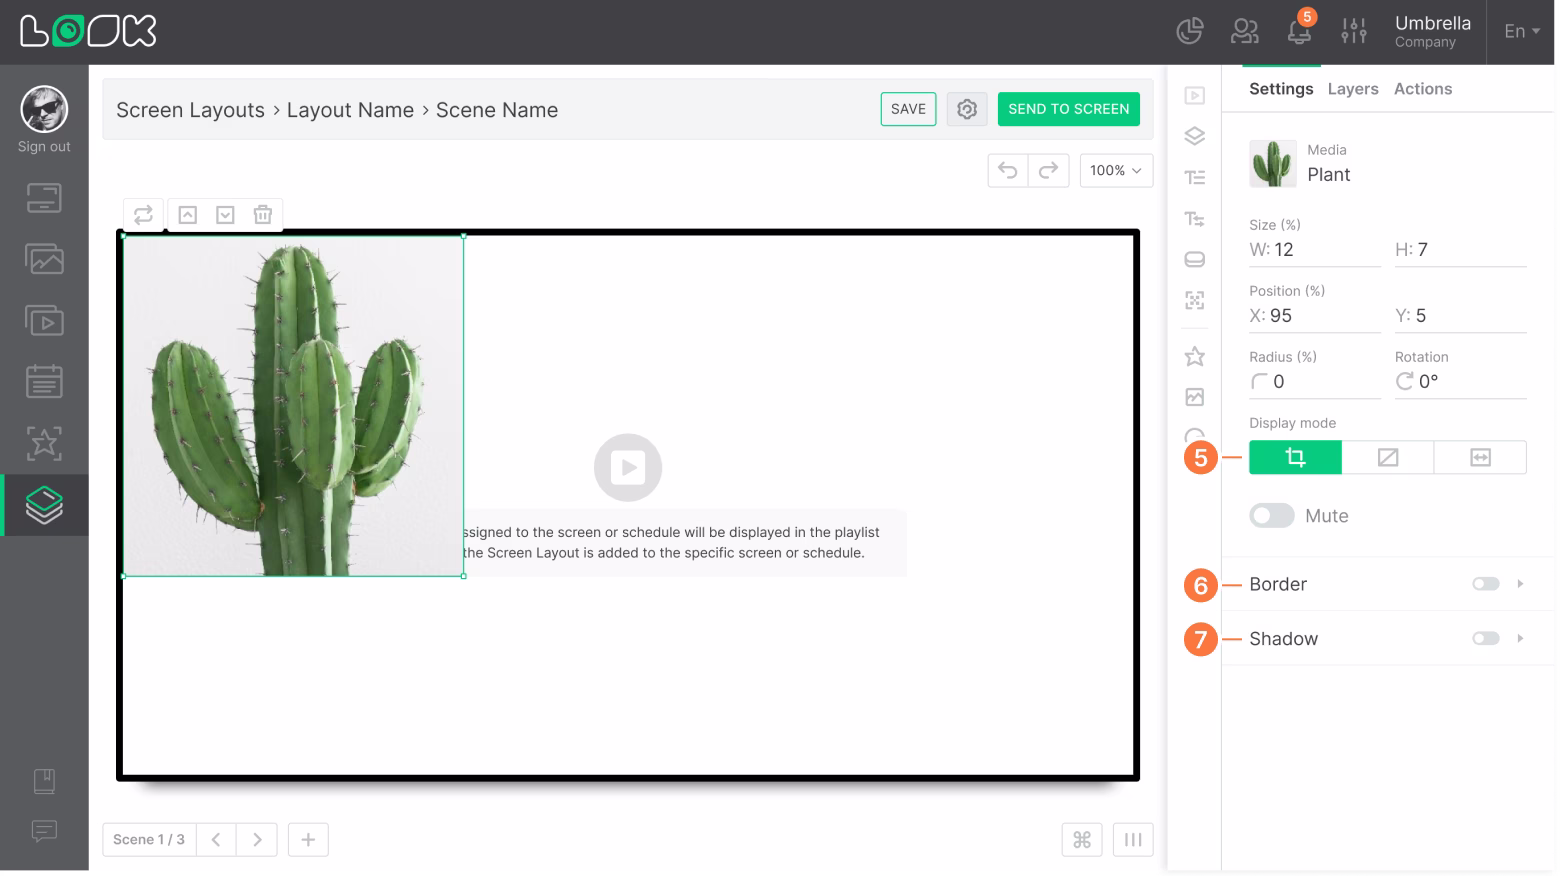The image size is (1560, 876).
Task: Open the En language dropdown
Action: tap(1519, 31)
